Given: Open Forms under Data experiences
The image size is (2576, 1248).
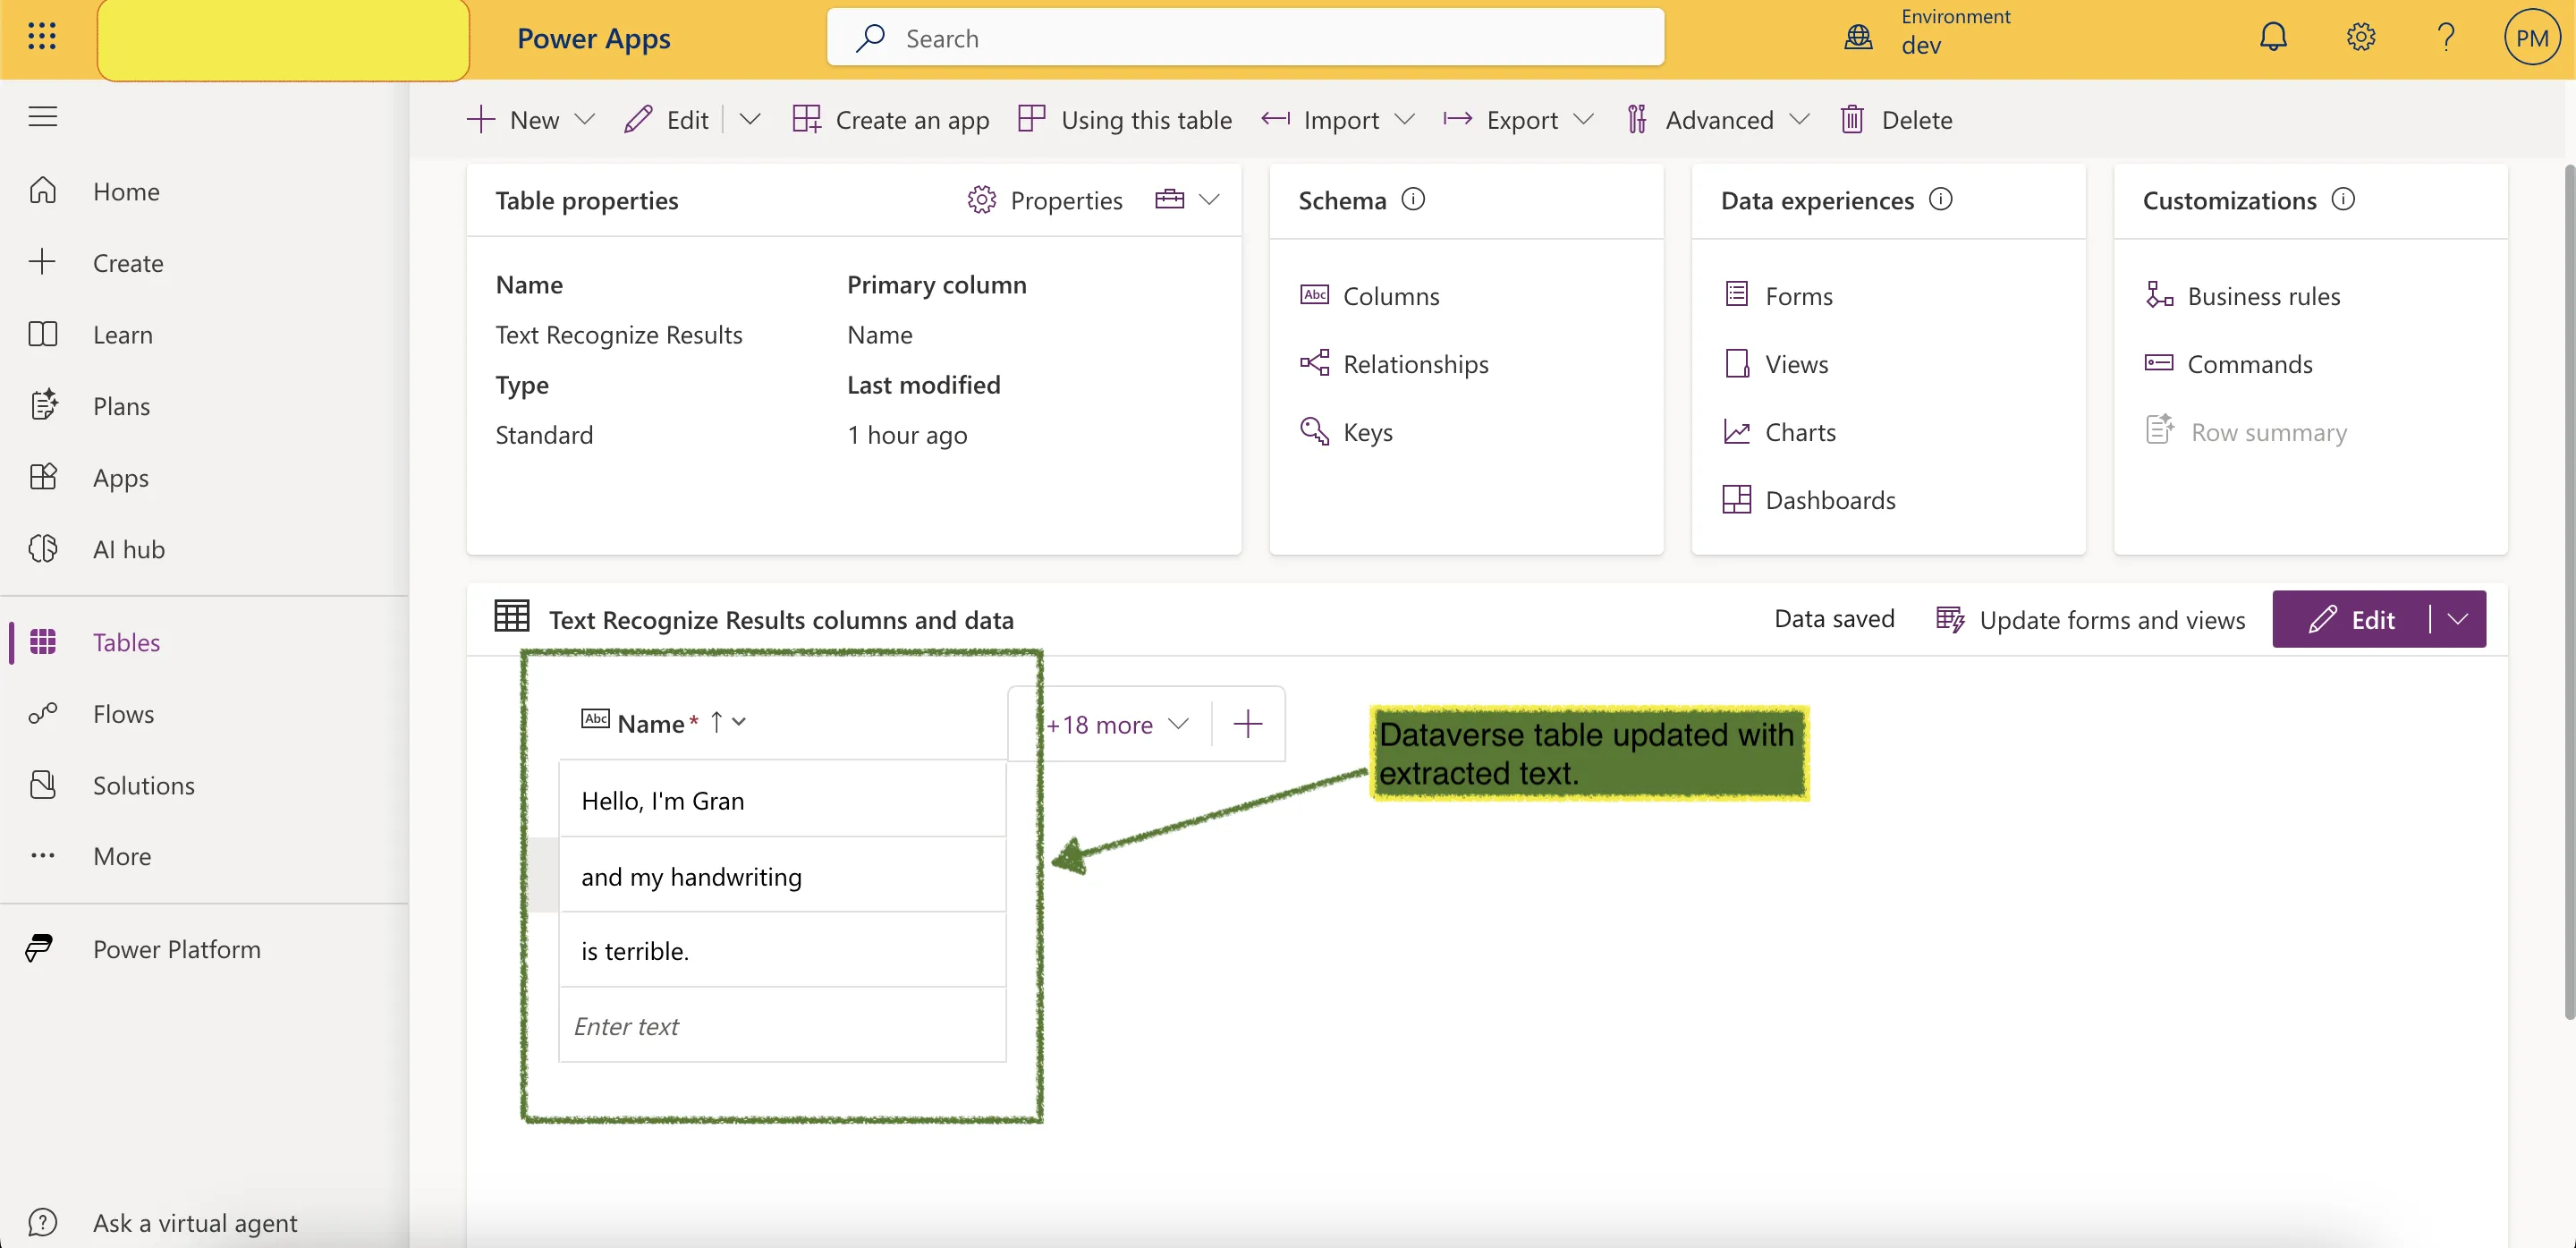Looking at the screenshot, I should pos(1778,295).
